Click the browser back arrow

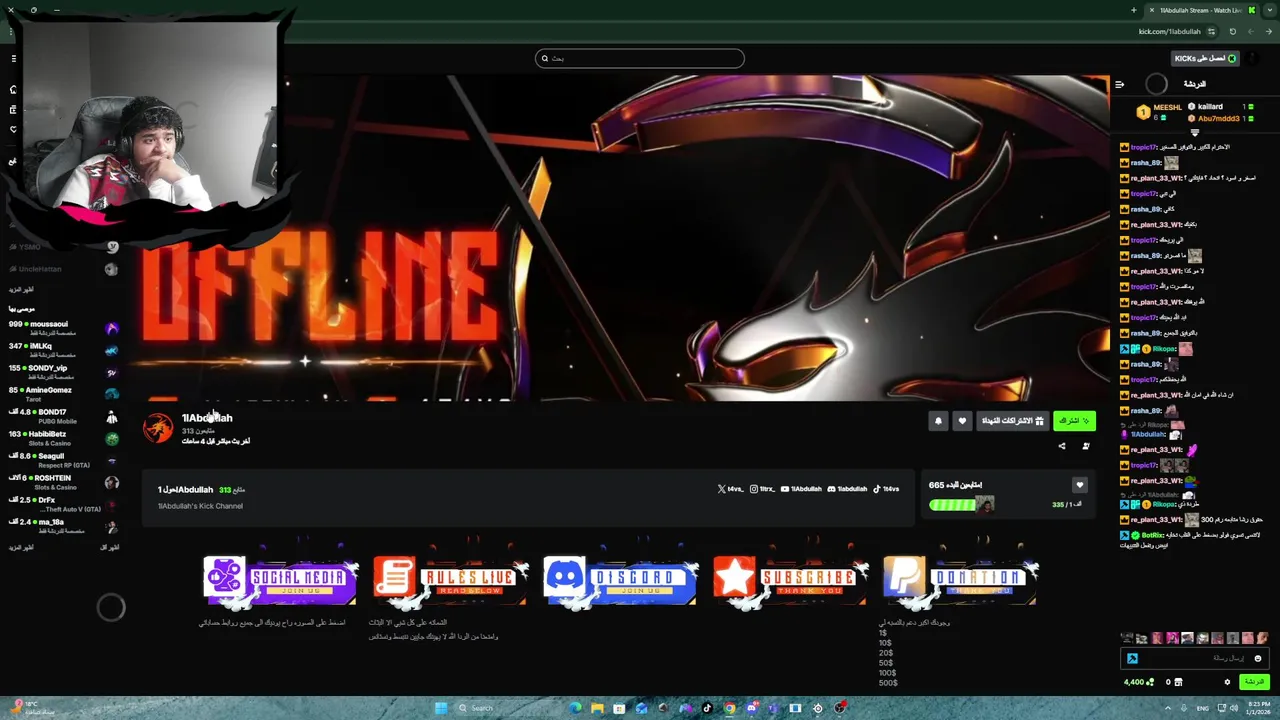click(x=1268, y=31)
